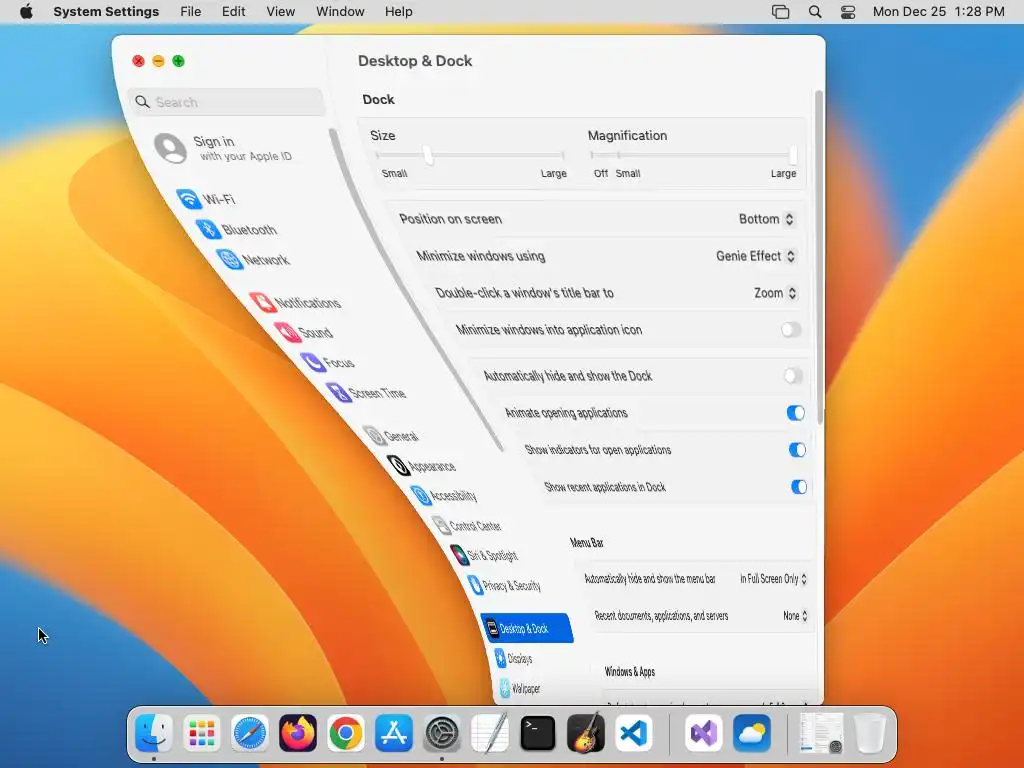
Task: Open Control Center from menu bar
Action: [x=848, y=12]
